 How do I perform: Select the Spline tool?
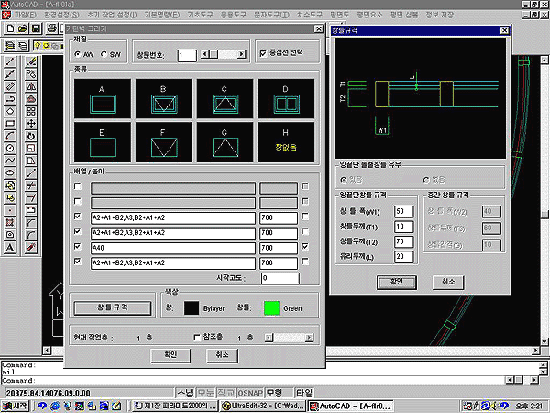point(10,161)
